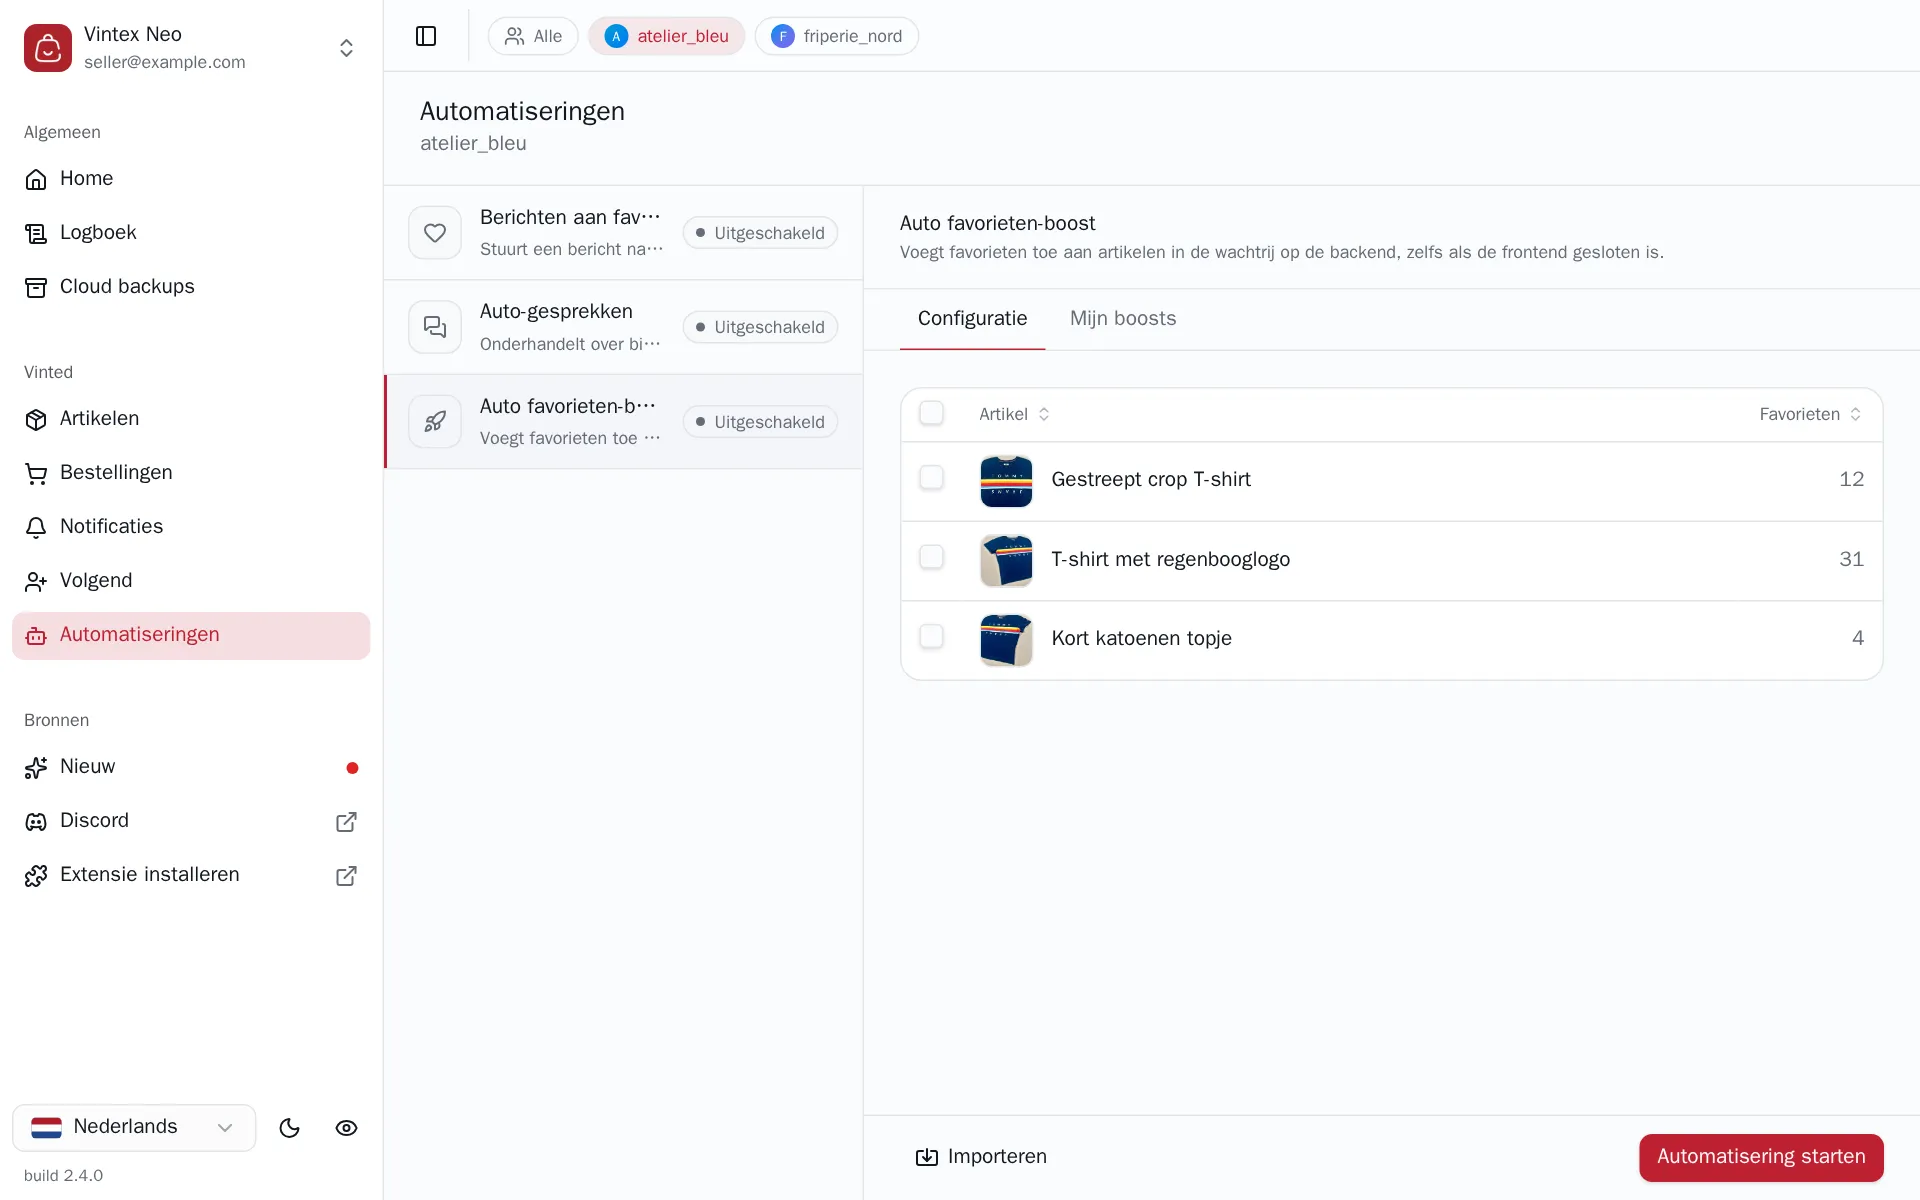This screenshot has height=1200, width=1920.
Task: Sort by the Favorieten column
Action: pos(1810,414)
